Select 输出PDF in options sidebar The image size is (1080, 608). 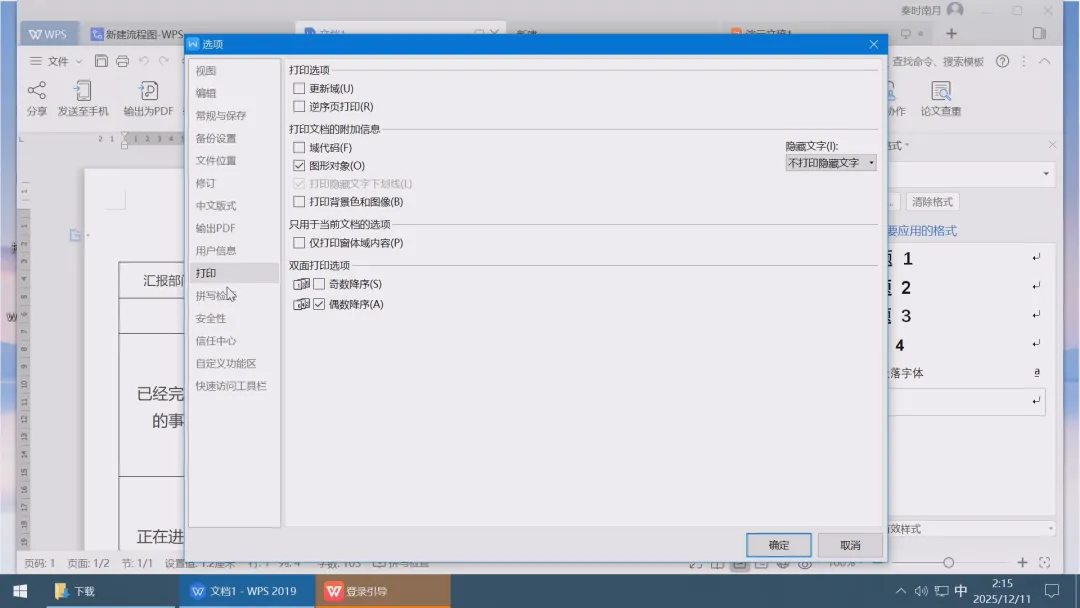point(234,228)
